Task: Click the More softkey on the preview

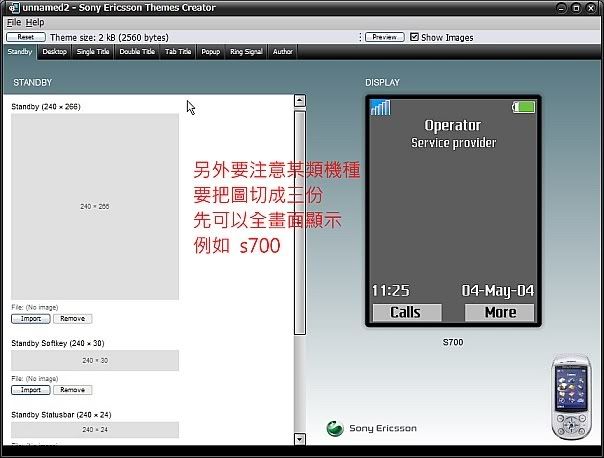Action: (500, 312)
